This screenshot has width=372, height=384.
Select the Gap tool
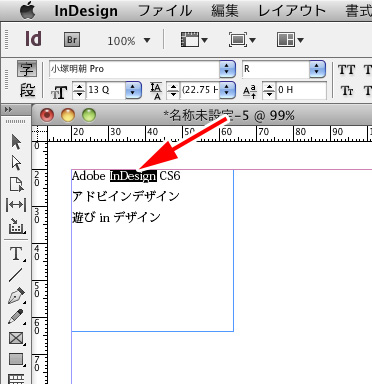pos(16,205)
